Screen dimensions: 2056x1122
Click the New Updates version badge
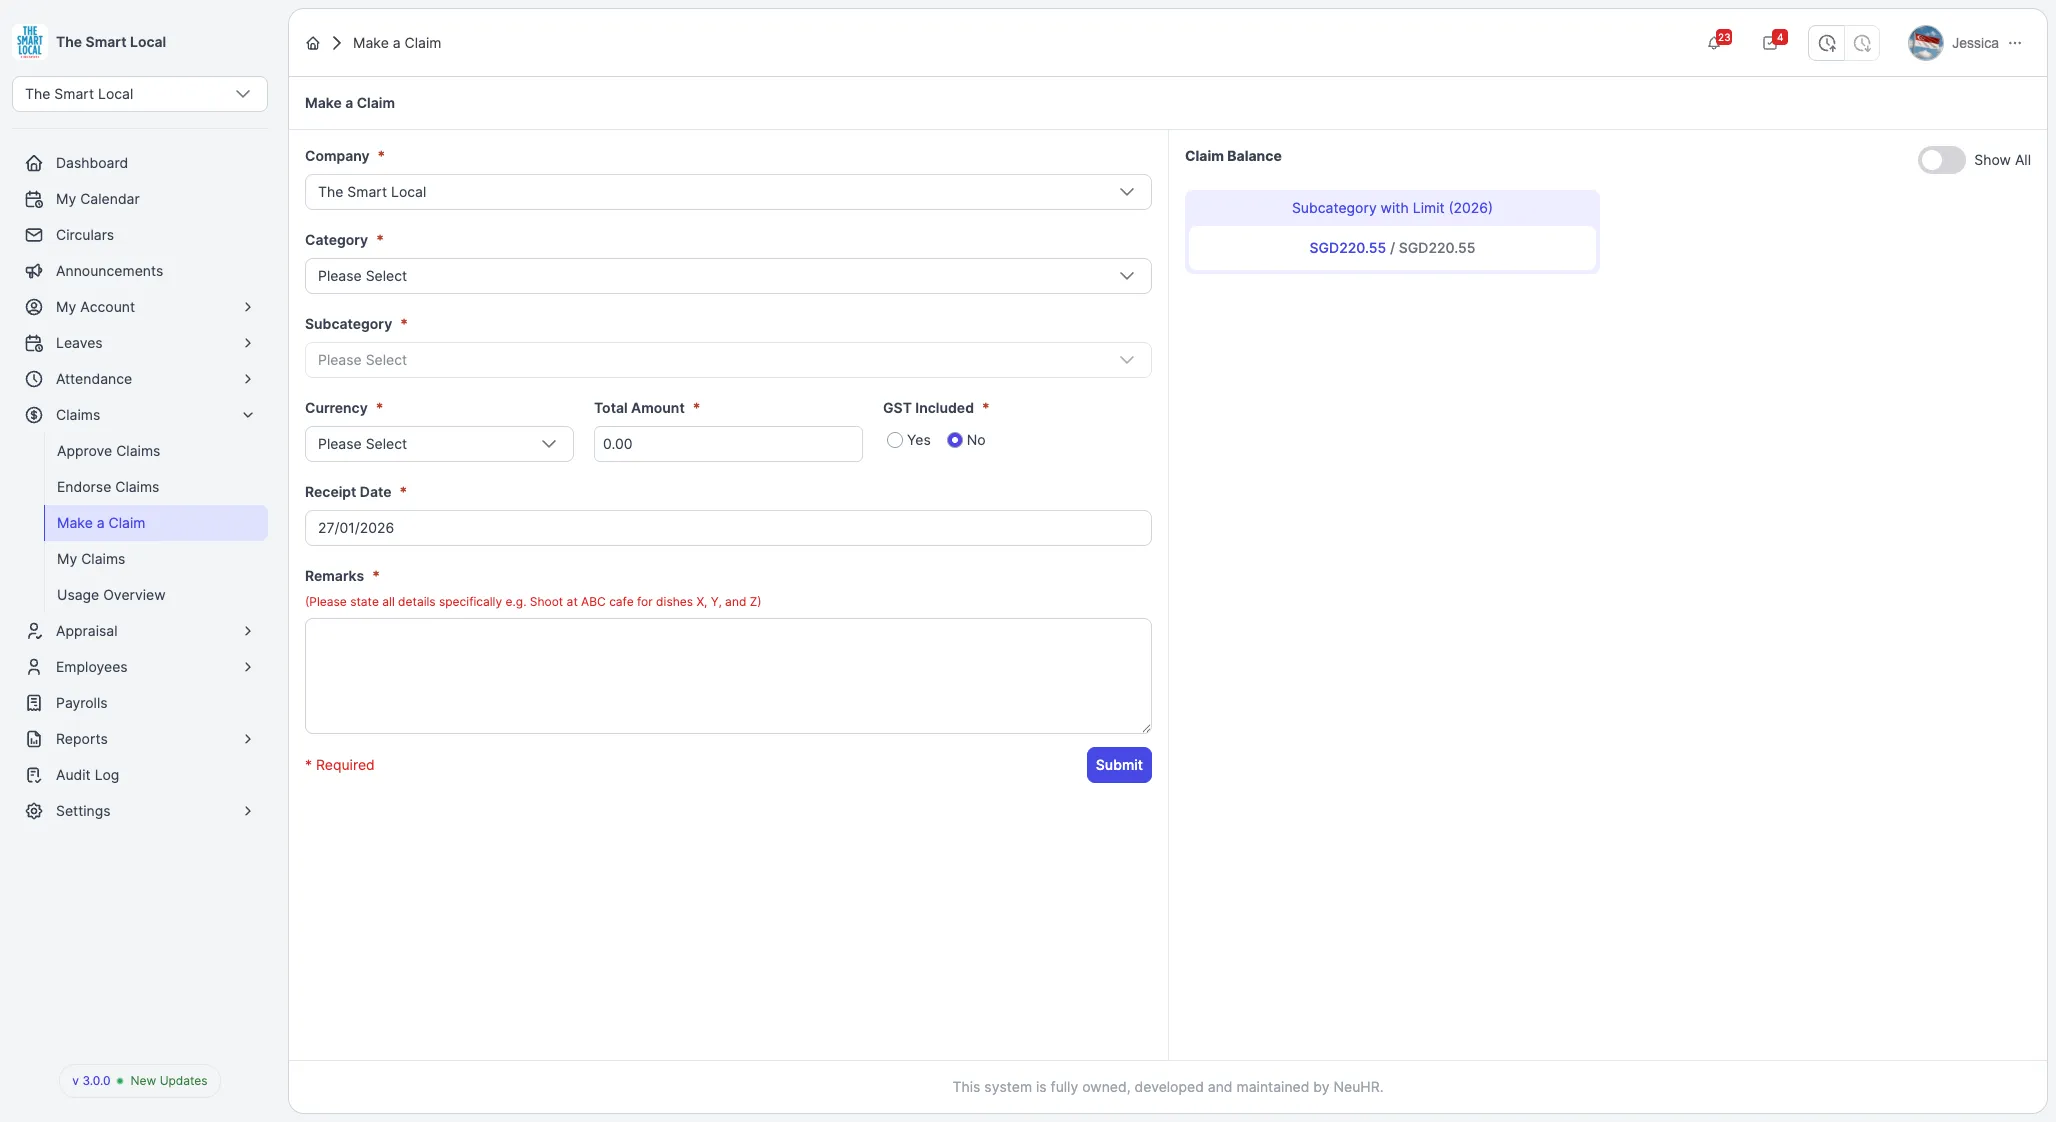pyautogui.click(x=140, y=1081)
